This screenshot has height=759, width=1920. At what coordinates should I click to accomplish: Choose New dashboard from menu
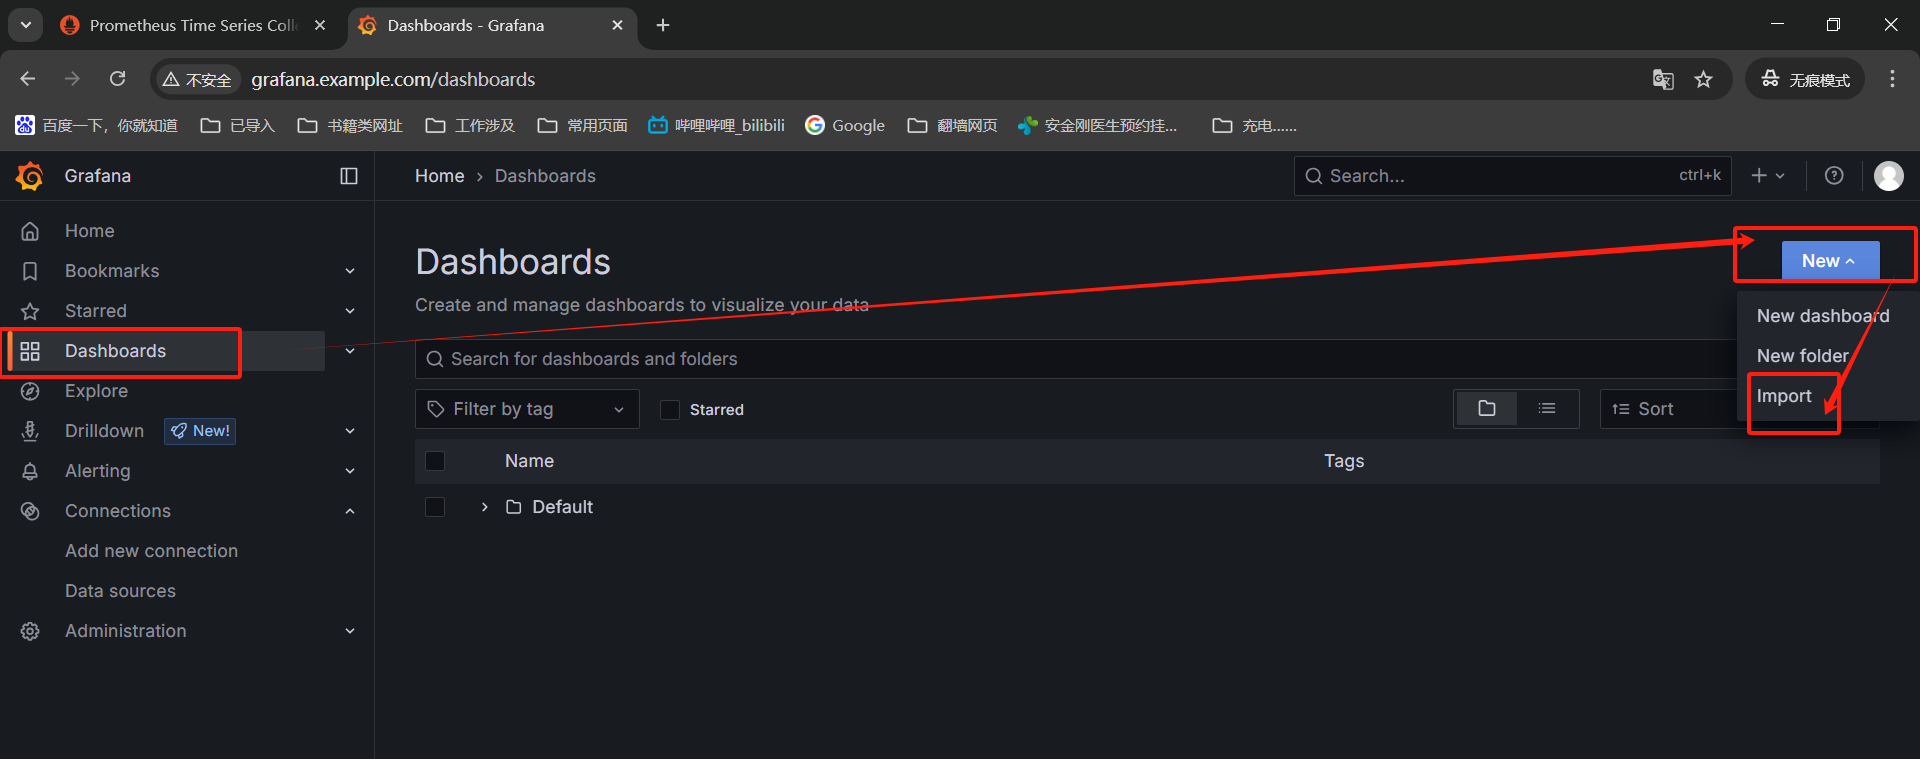click(1823, 316)
